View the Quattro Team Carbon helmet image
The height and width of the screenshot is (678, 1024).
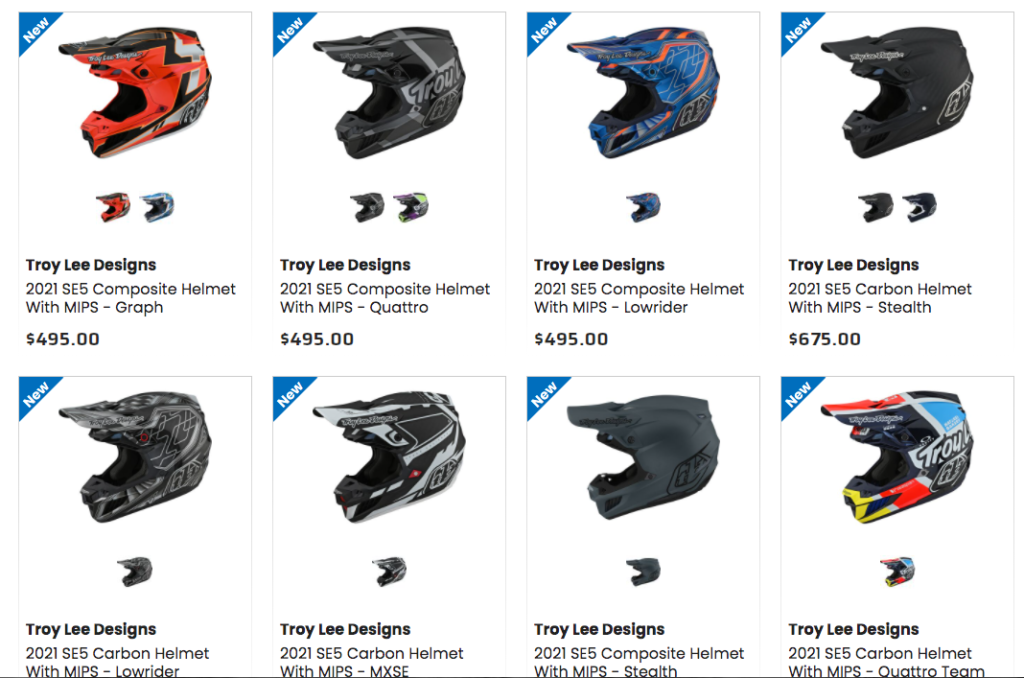coord(897,457)
